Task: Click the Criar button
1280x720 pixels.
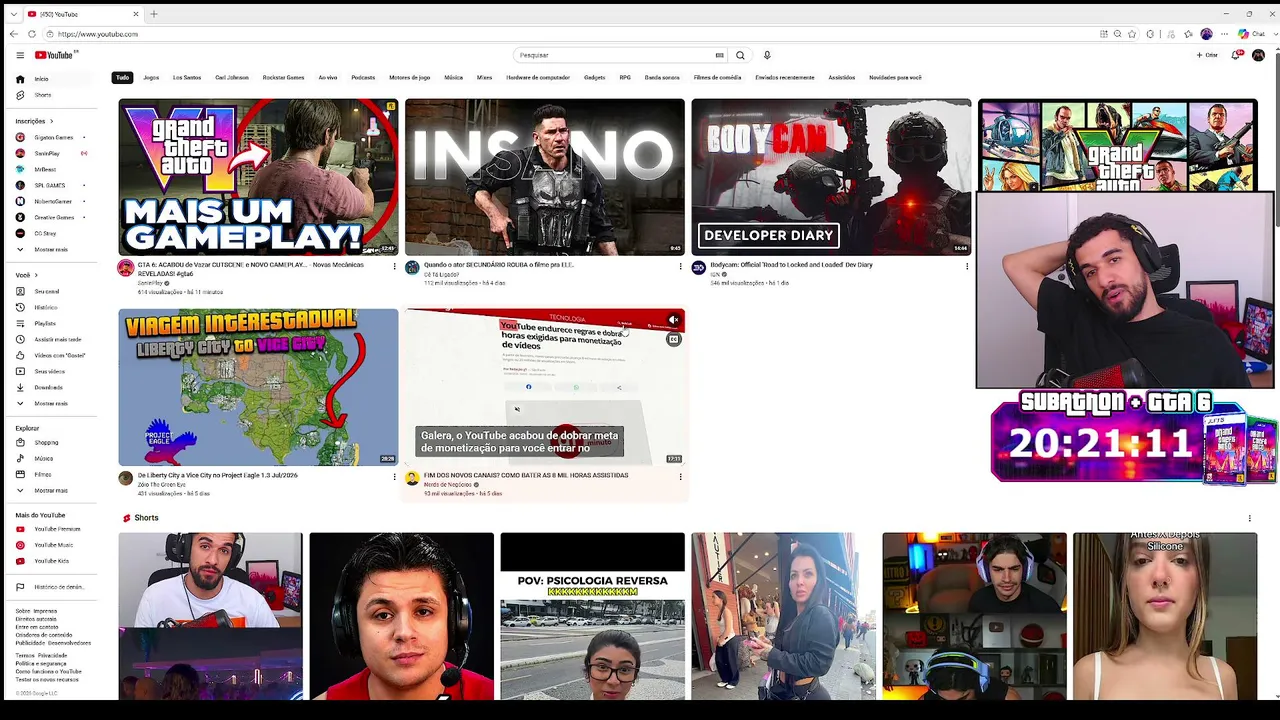Action: [1207, 55]
